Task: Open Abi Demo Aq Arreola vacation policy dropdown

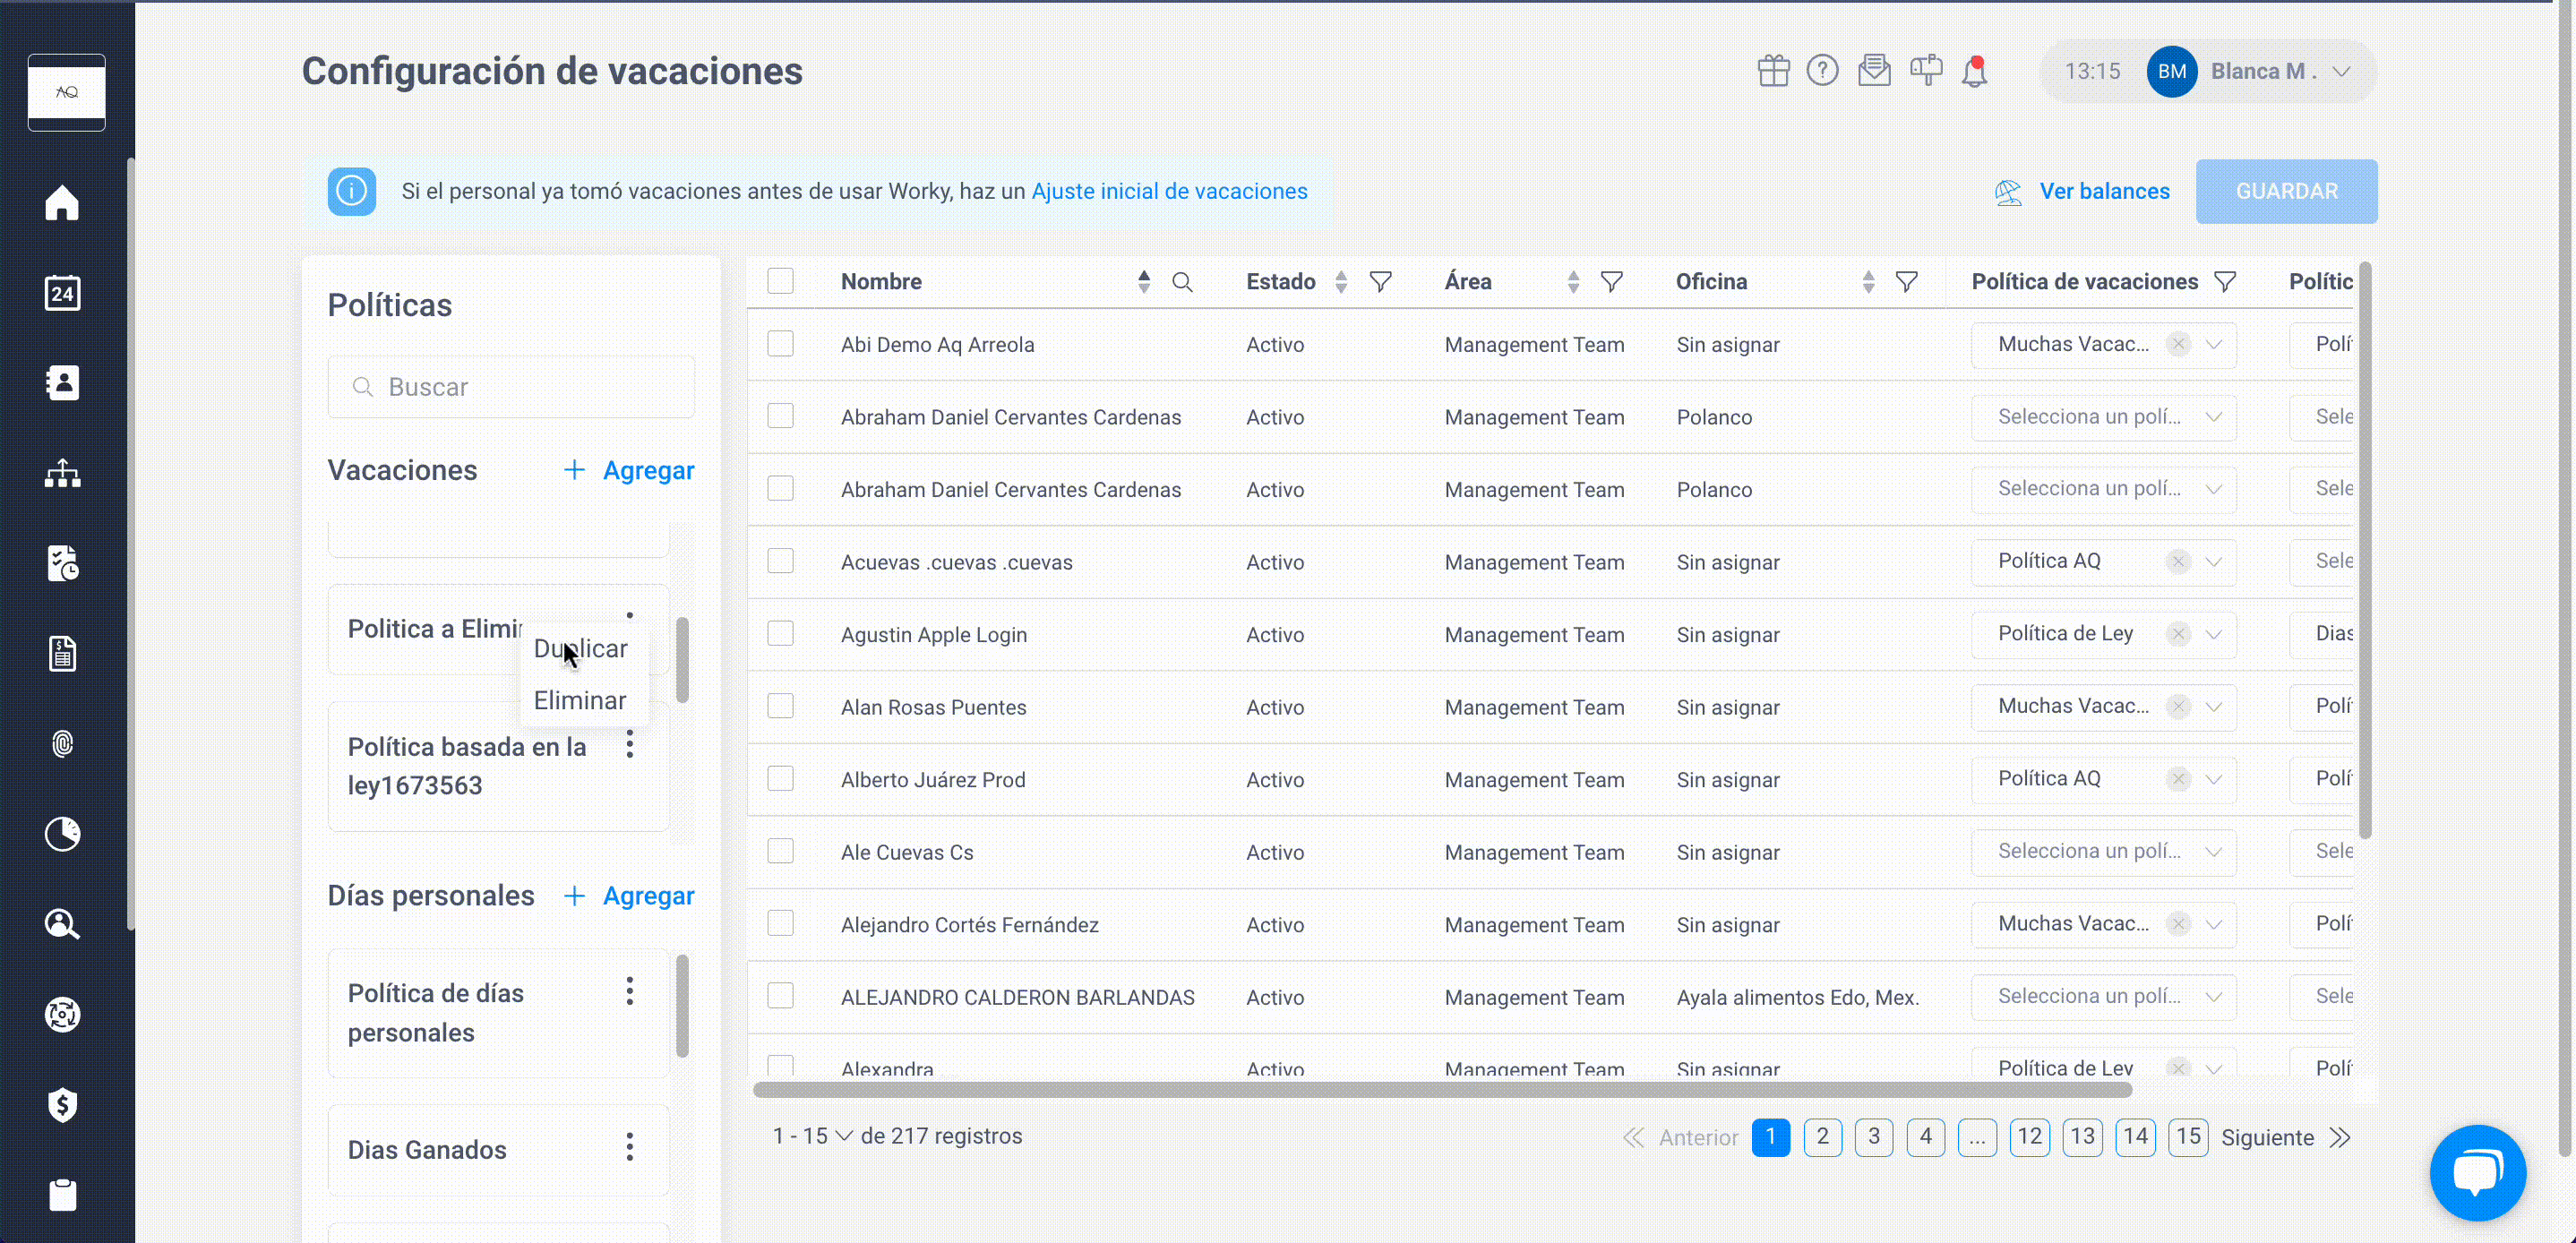Action: (2103, 344)
